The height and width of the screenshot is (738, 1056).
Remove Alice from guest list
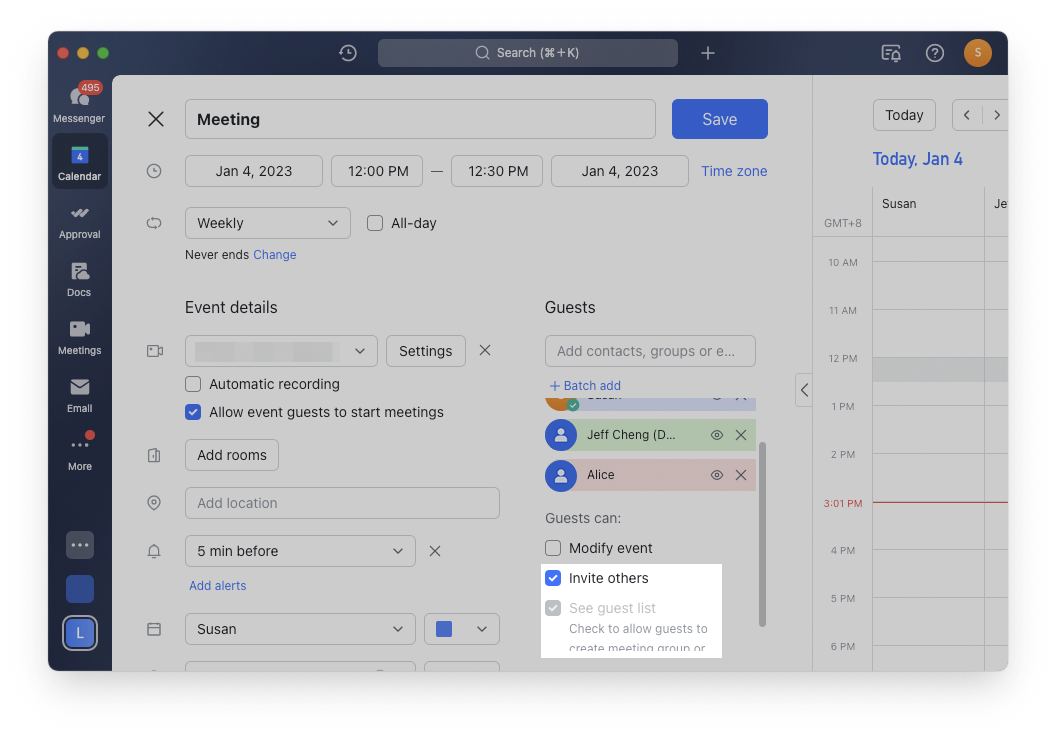tap(741, 475)
